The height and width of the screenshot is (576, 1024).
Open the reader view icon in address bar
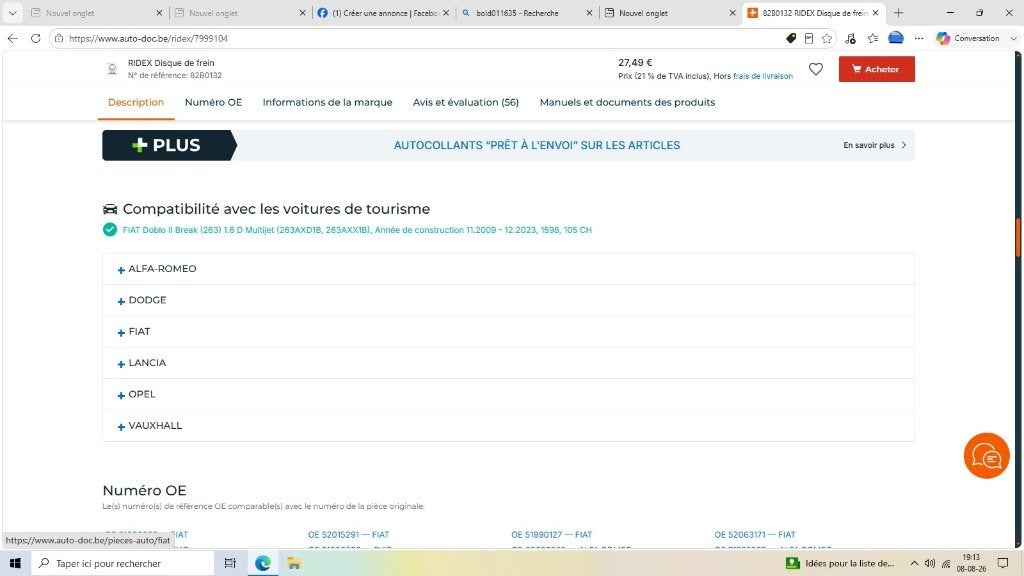coord(808,39)
